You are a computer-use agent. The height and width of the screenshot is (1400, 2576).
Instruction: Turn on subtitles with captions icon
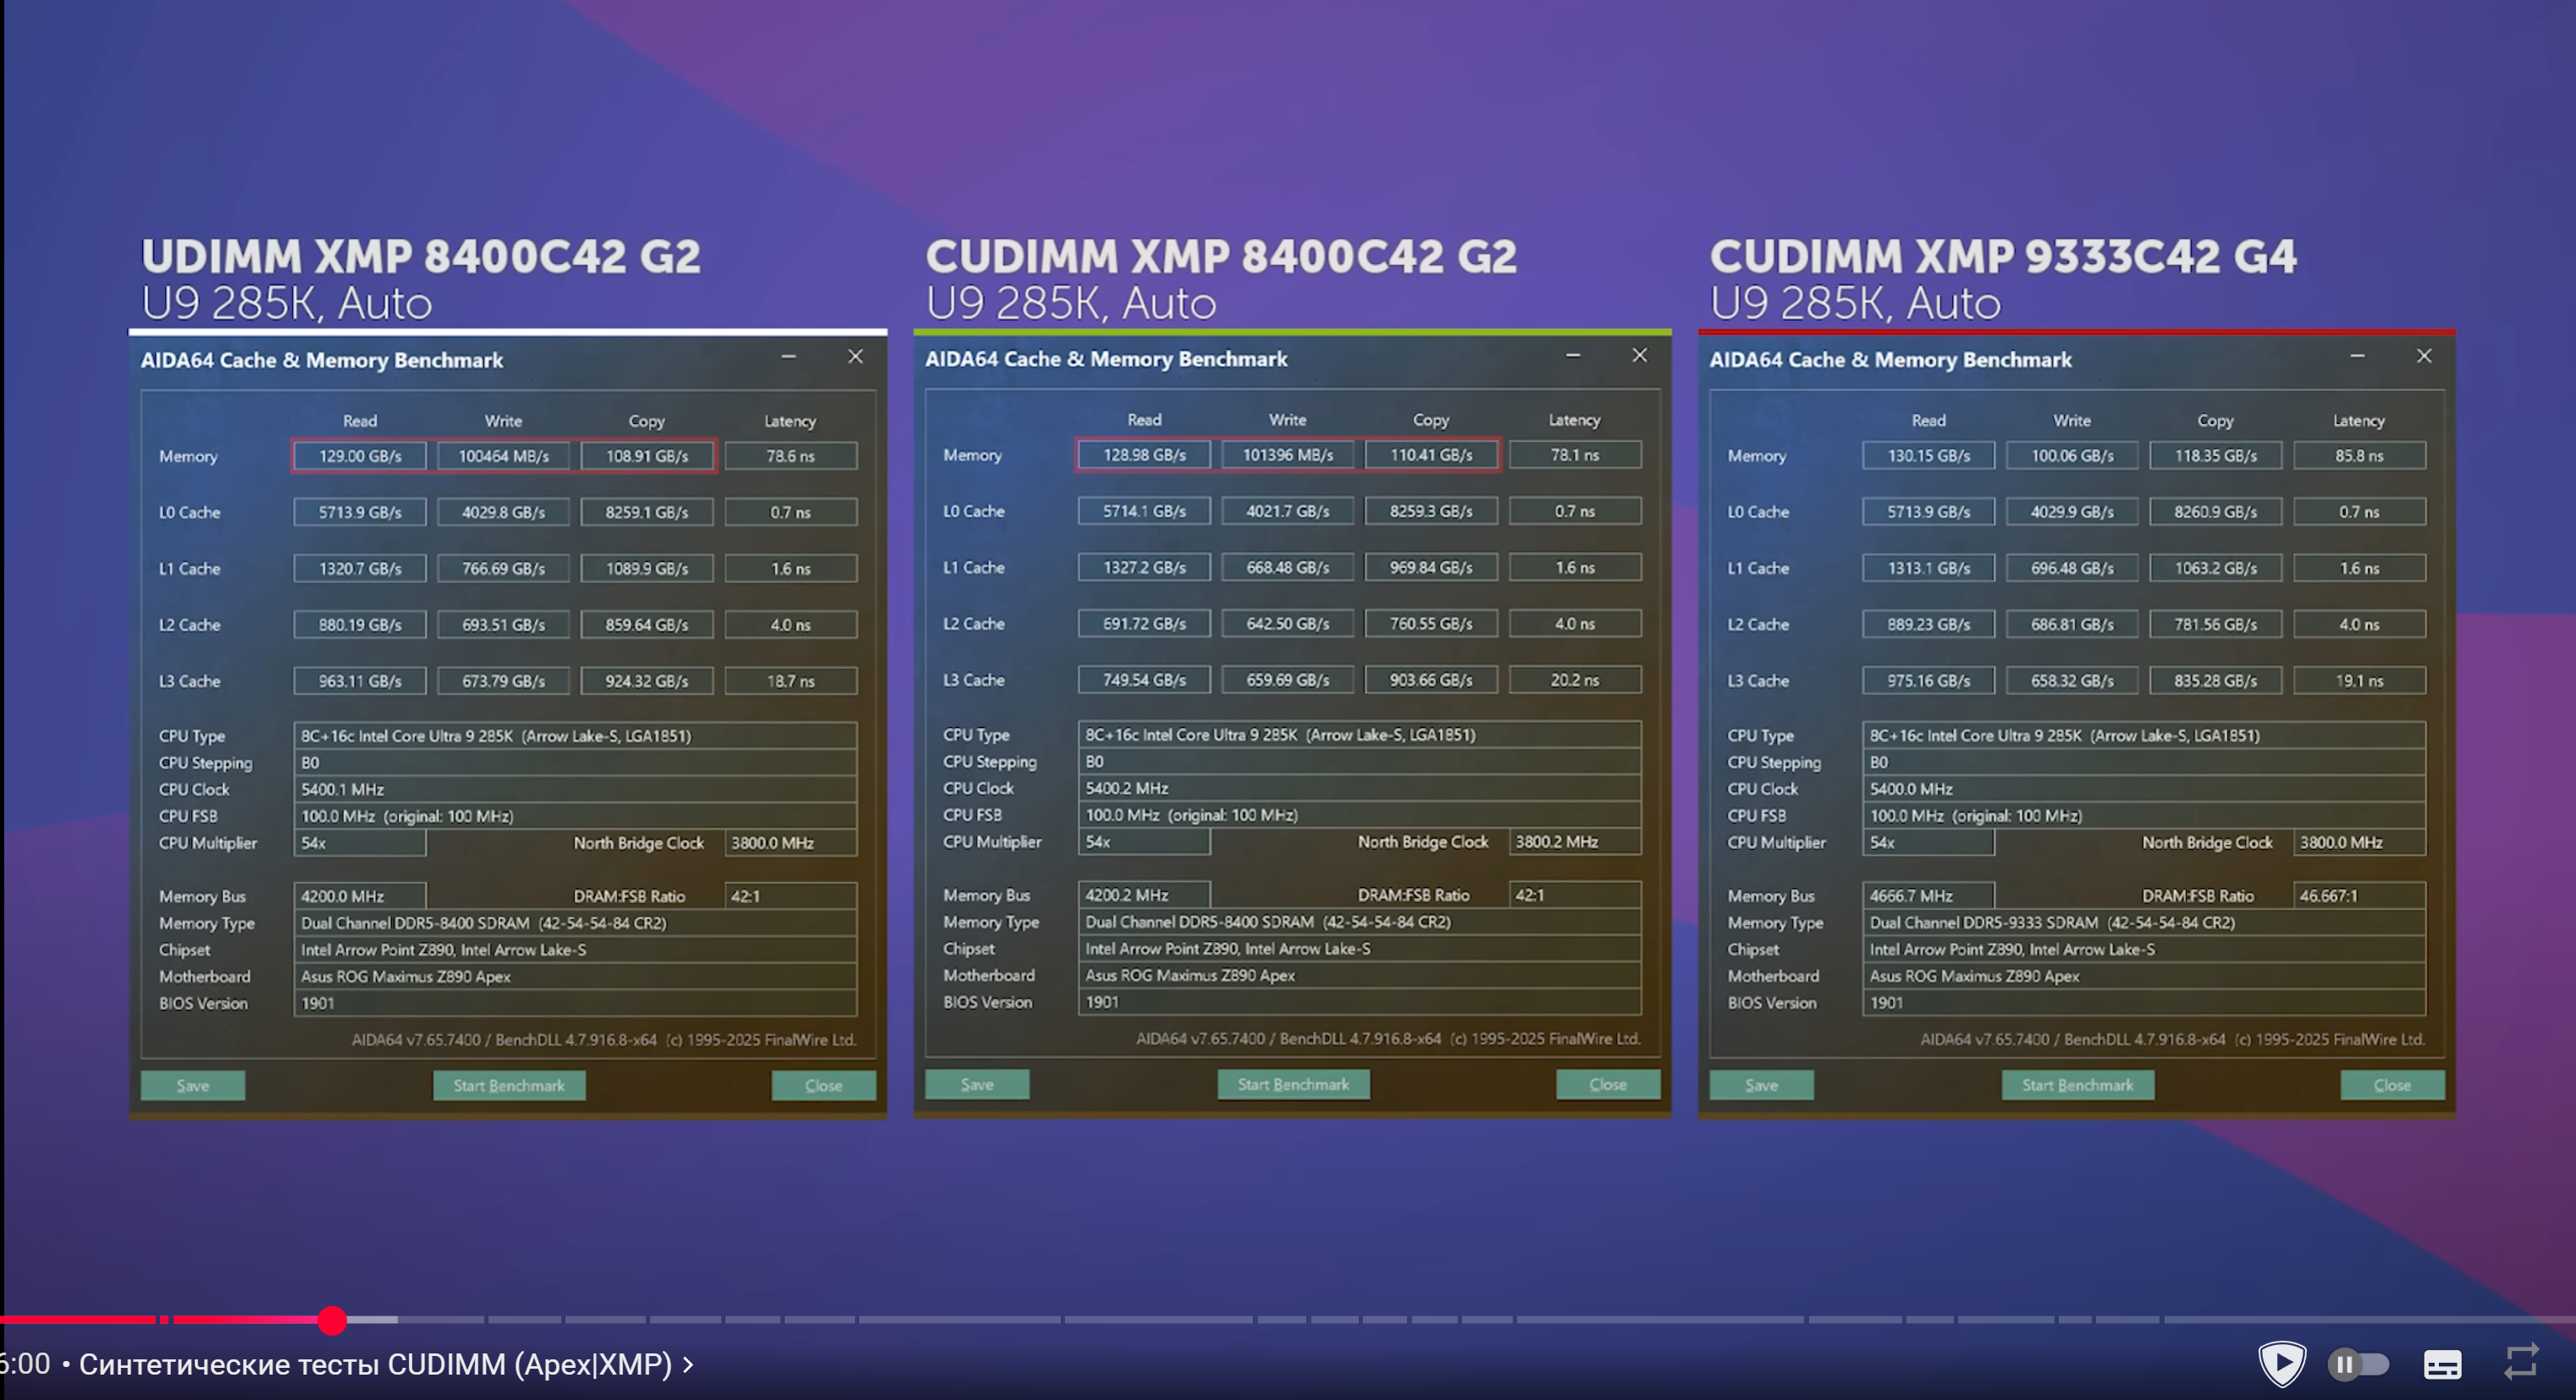[2442, 1364]
